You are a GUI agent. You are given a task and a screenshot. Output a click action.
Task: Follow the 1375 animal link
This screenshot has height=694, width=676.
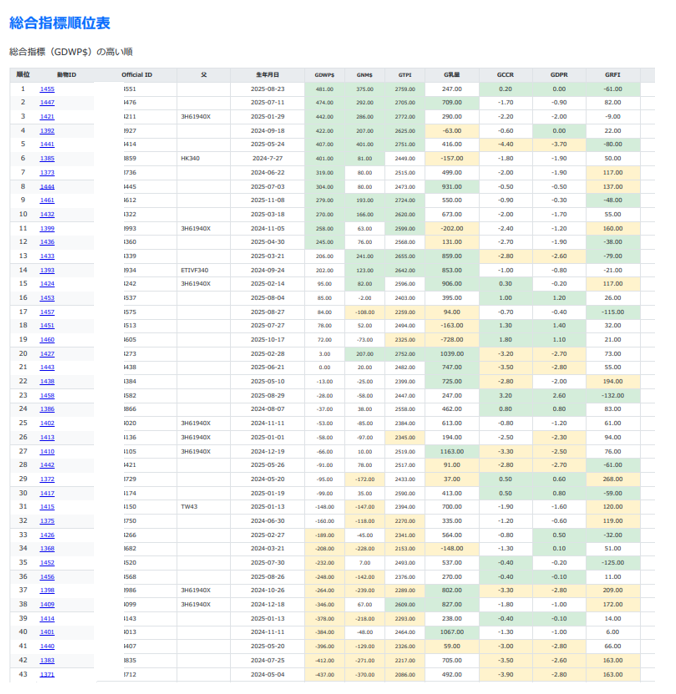(47, 521)
